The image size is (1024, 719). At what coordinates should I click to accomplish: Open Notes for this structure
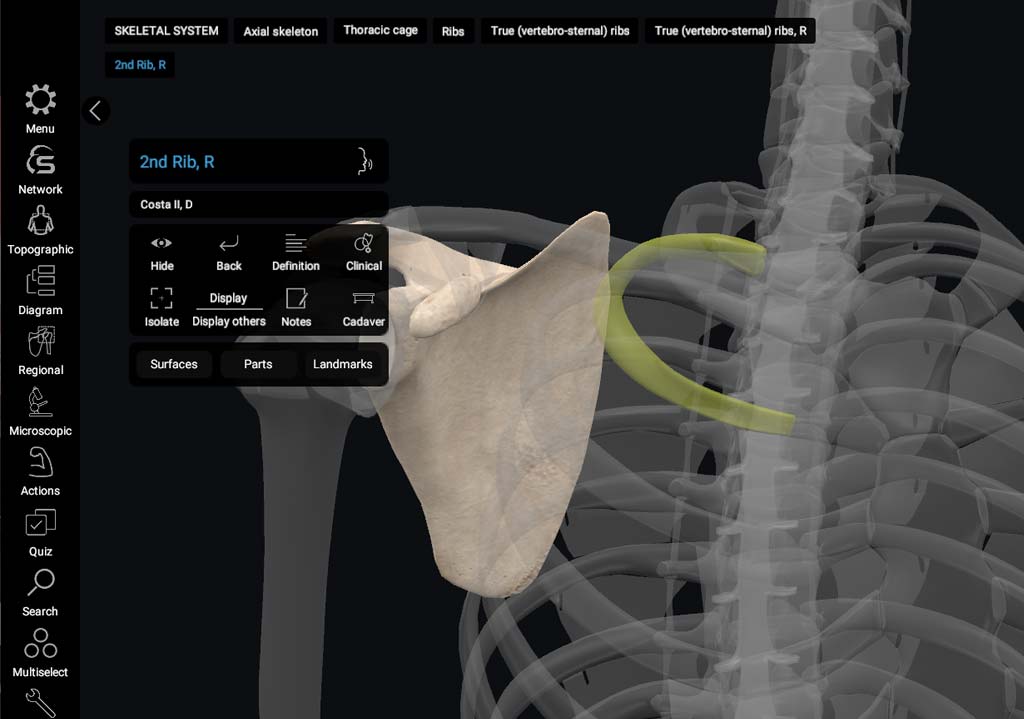[x=296, y=308]
